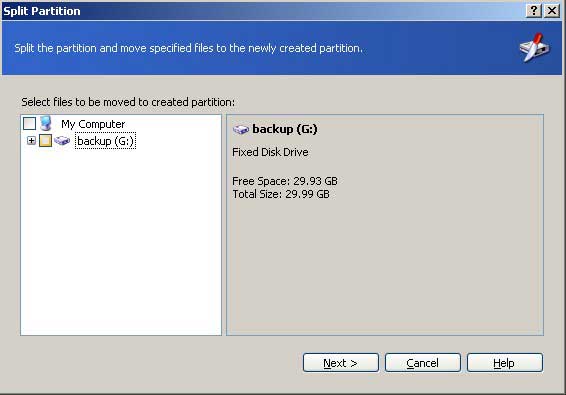Click the Fixed Disk Drive text
566x395 pixels.
coord(270,152)
